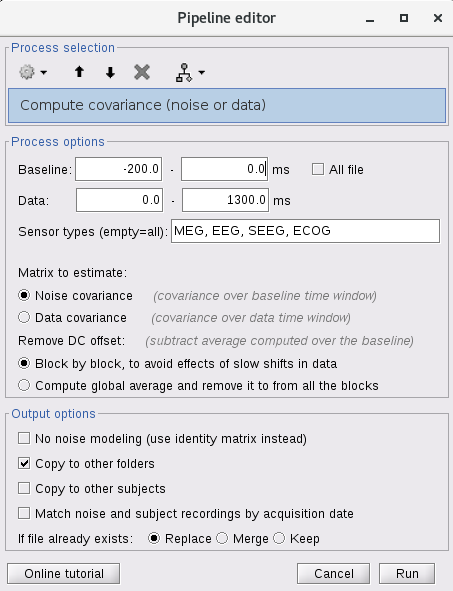Select Compute covariance process in list
Image resolution: width=453 pixels, height=591 pixels.
tap(227, 106)
